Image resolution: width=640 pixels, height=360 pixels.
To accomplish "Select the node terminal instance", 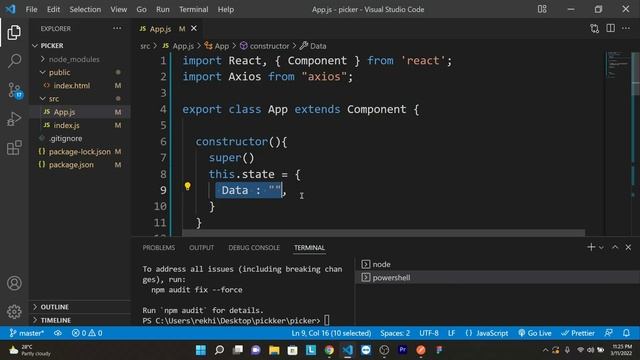I will click(497, 264).
